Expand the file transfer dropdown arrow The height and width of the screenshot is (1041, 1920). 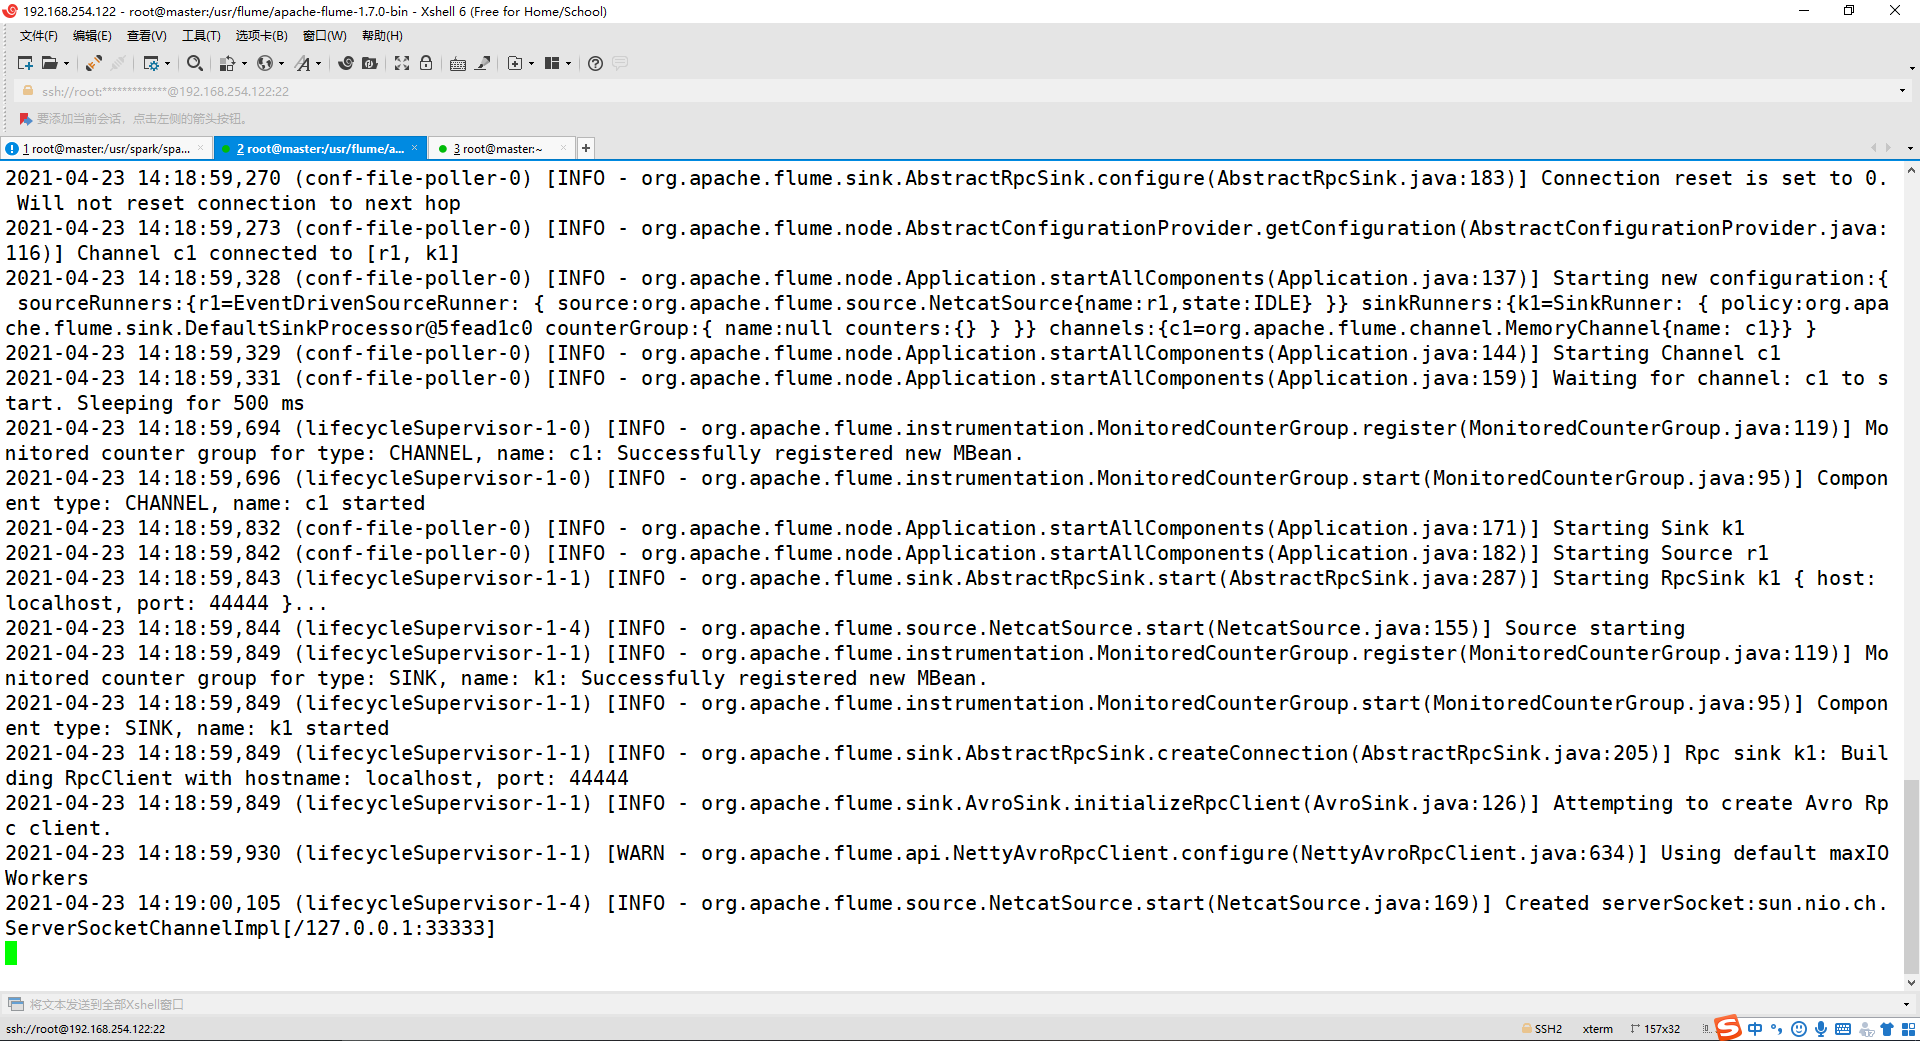244,63
